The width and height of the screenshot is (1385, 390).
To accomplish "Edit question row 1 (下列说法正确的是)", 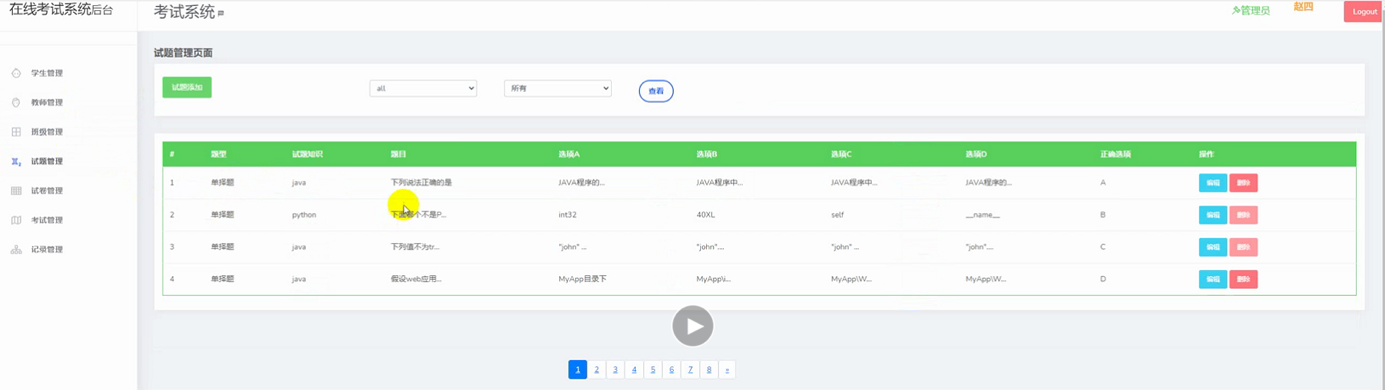I will [x=1212, y=183].
